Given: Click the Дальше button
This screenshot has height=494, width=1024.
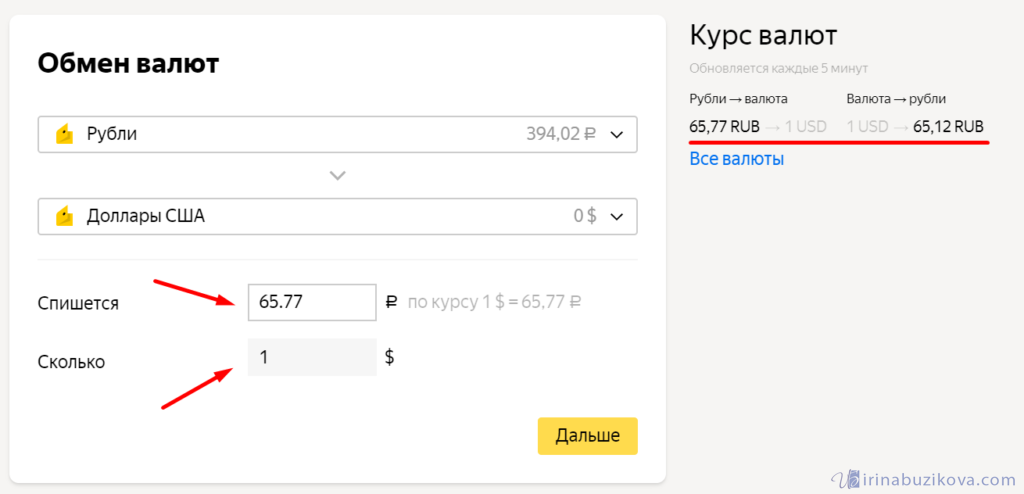Looking at the screenshot, I should click(588, 436).
